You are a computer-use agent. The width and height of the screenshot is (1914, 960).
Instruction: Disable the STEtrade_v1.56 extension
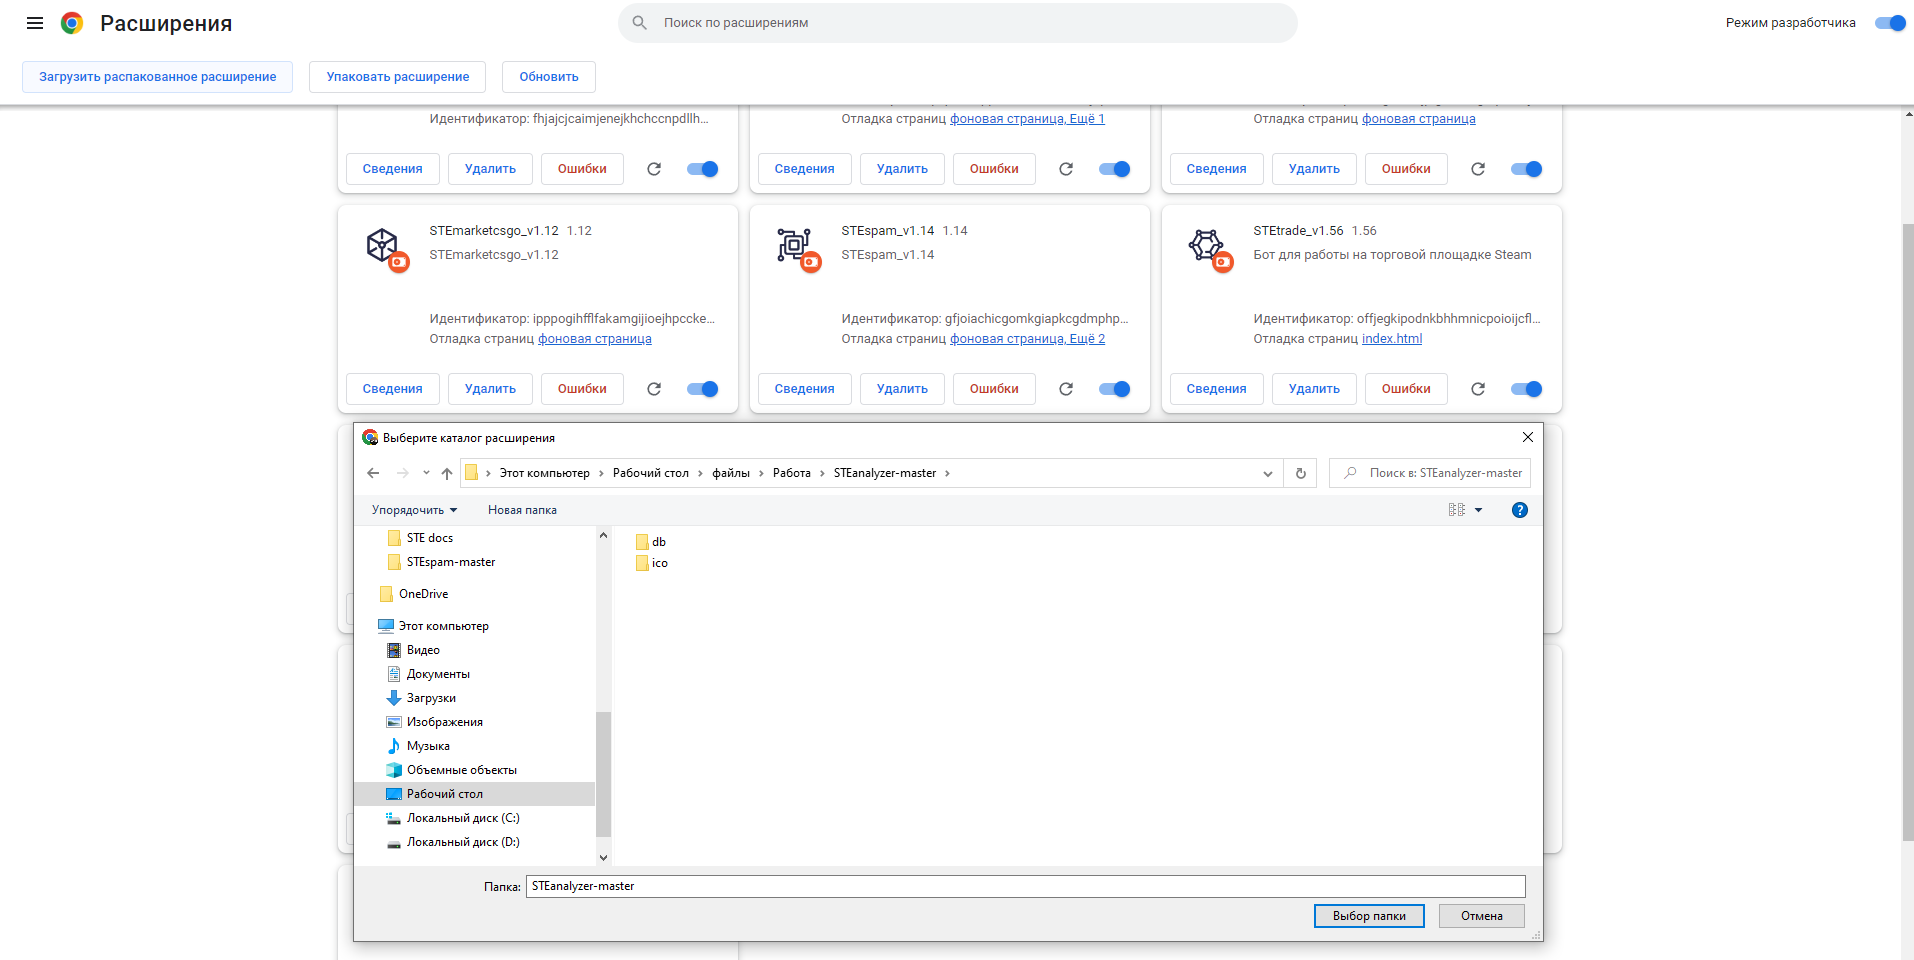point(1526,389)
